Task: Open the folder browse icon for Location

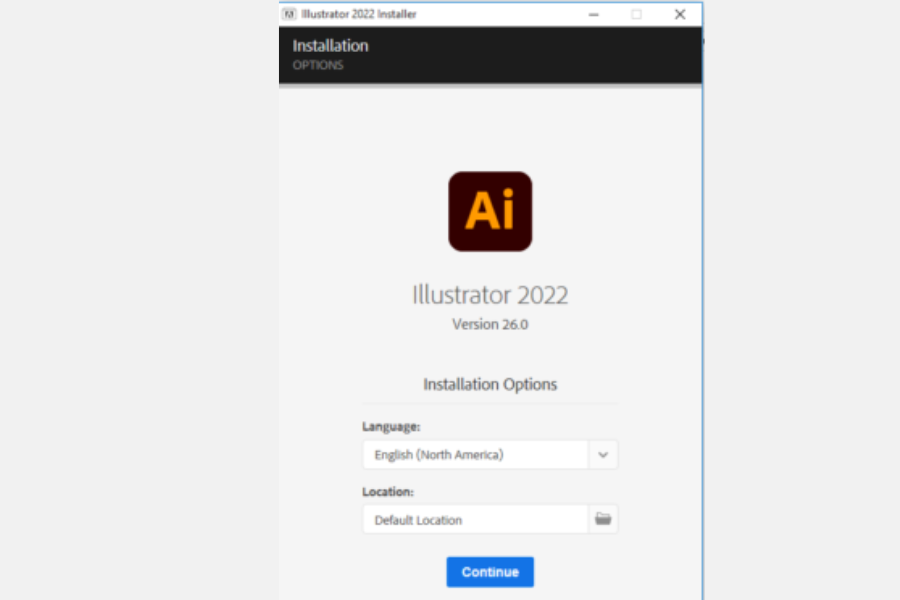Action: coord(603,519)
